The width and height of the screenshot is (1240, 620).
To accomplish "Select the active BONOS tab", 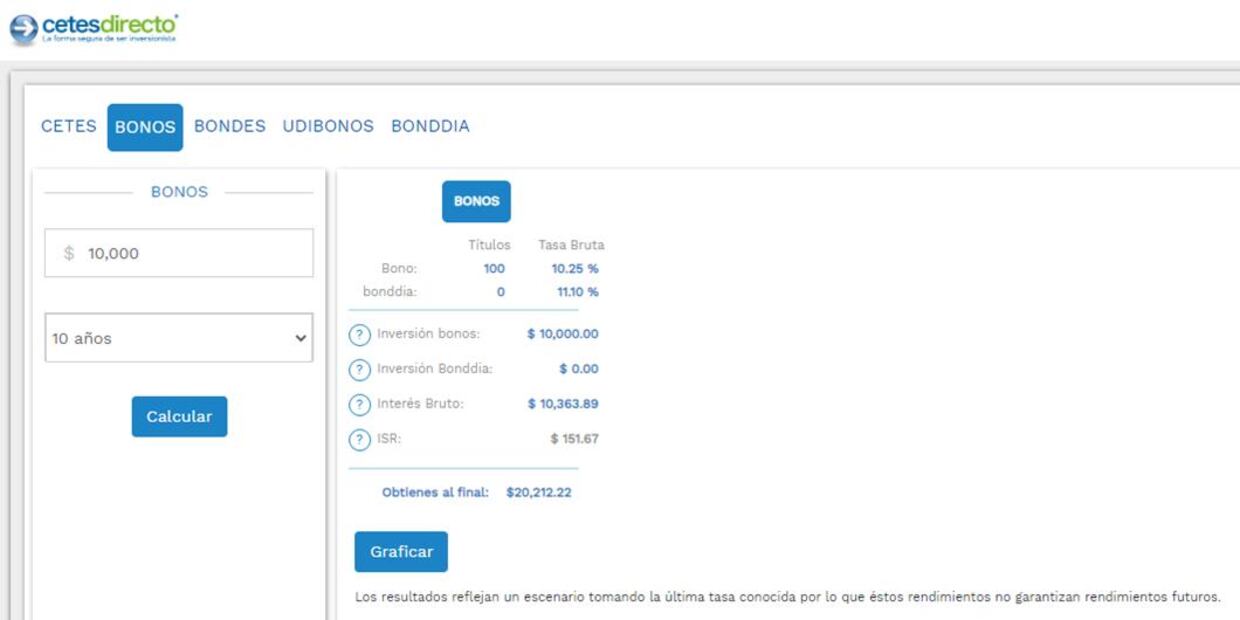I will pyautogui.click(x=145, y=128).
